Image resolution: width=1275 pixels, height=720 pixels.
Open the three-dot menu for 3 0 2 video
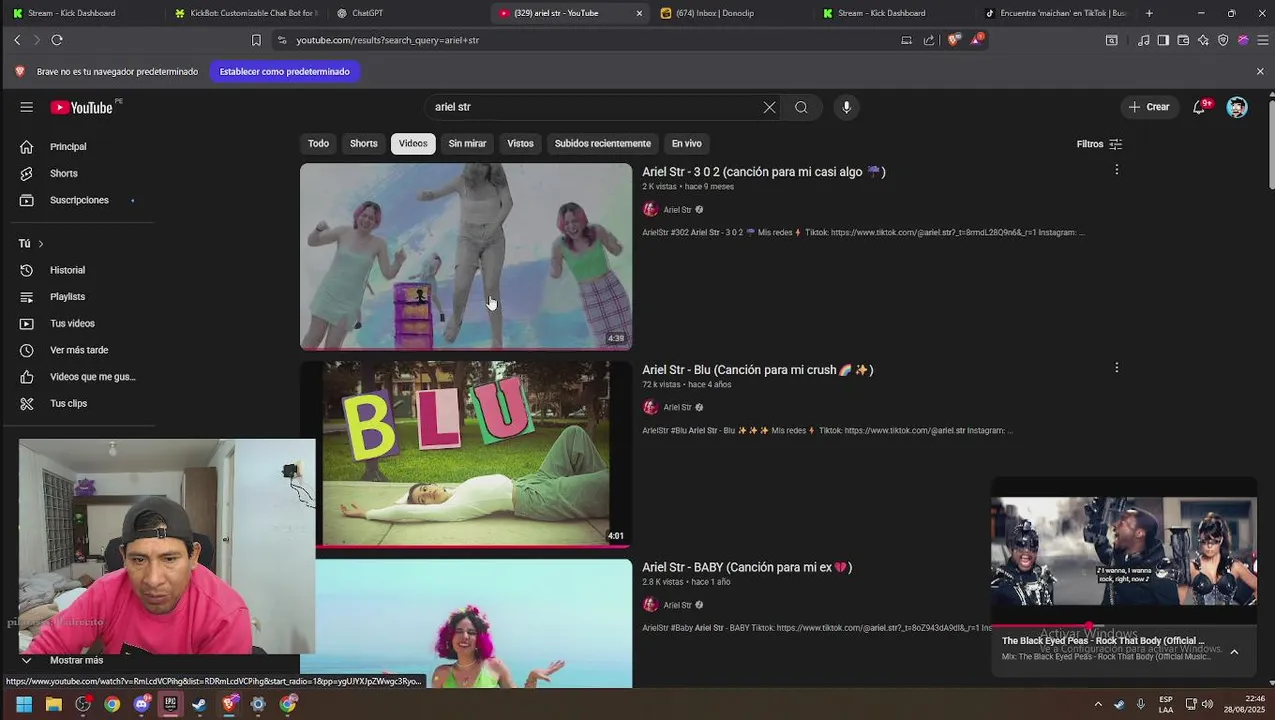[1116, 170]
